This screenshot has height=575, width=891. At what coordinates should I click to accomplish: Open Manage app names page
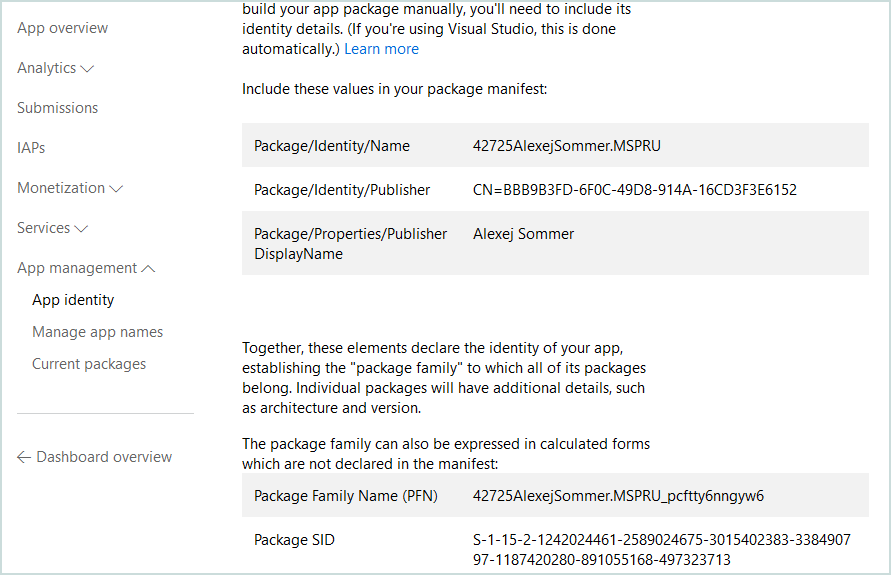(x=97, y=332)
